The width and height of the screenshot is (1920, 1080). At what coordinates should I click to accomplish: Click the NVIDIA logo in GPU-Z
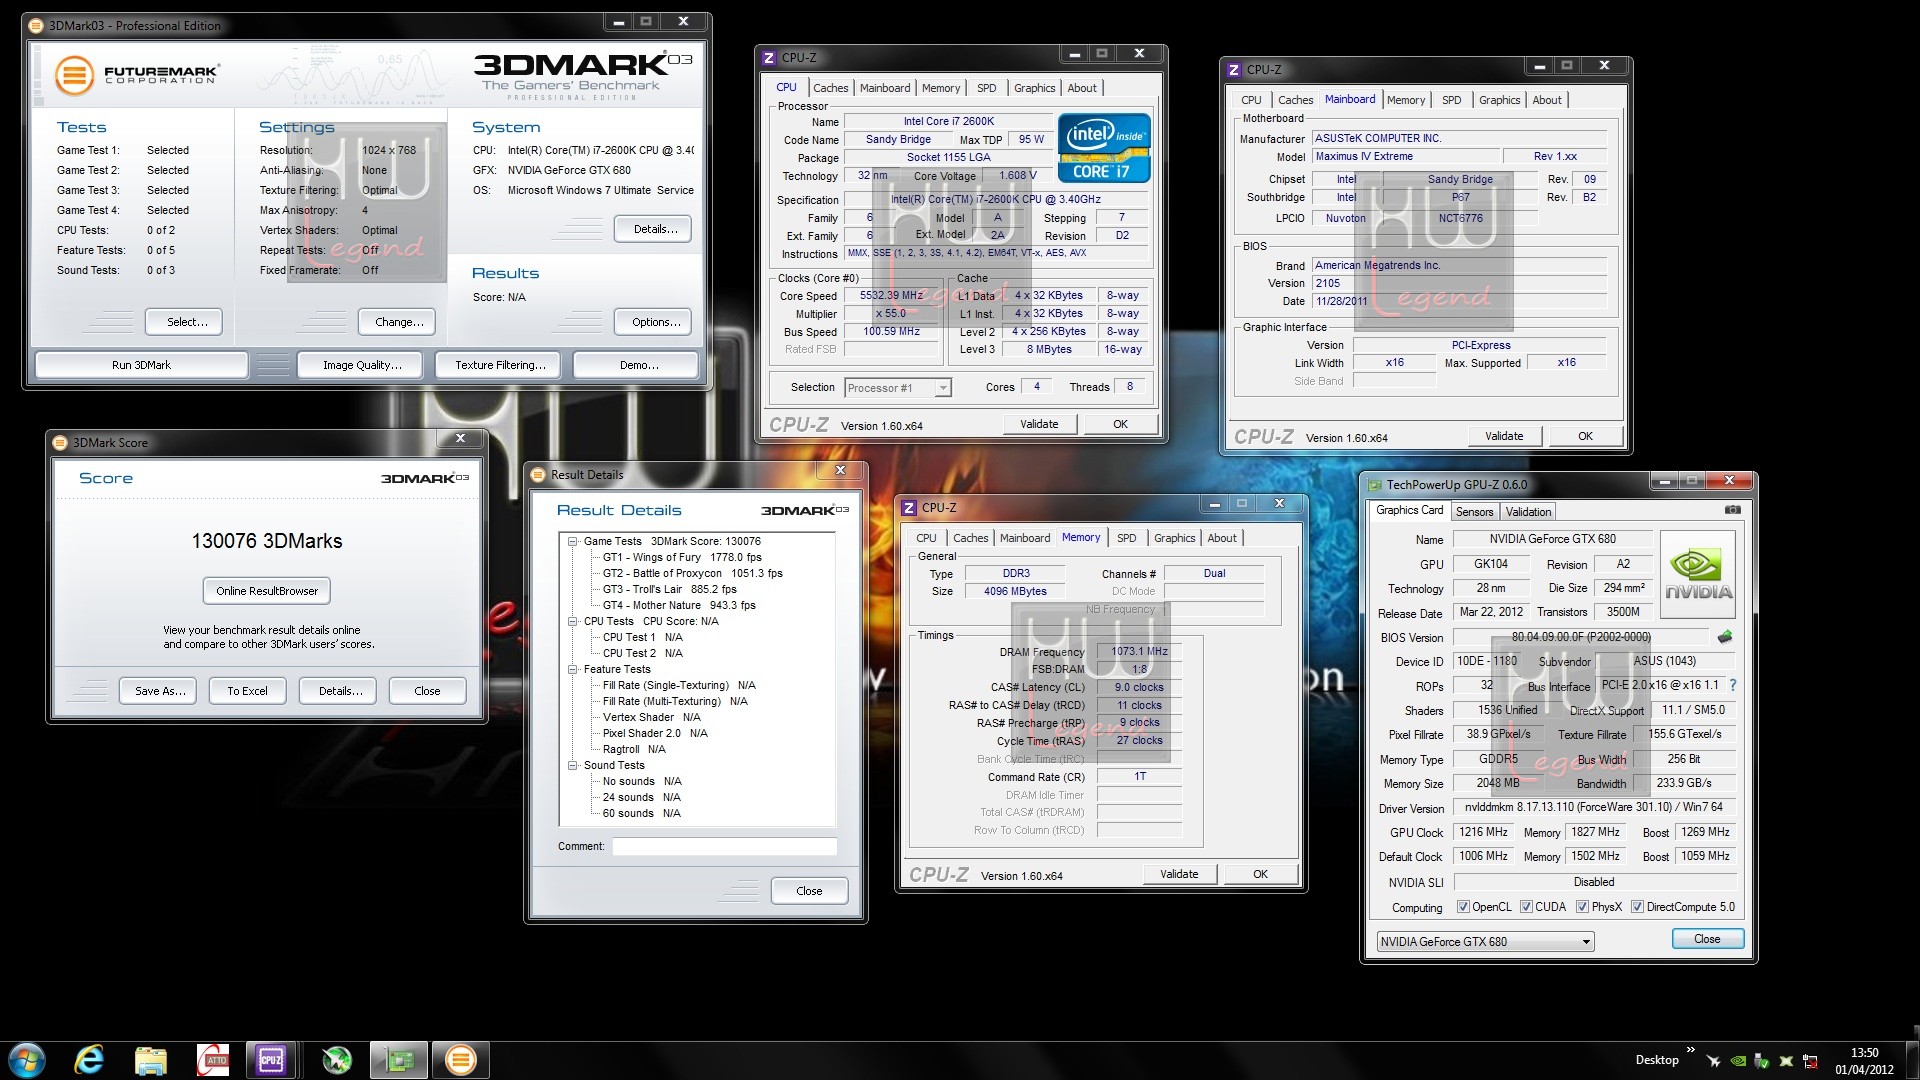tap(1698, 573)
